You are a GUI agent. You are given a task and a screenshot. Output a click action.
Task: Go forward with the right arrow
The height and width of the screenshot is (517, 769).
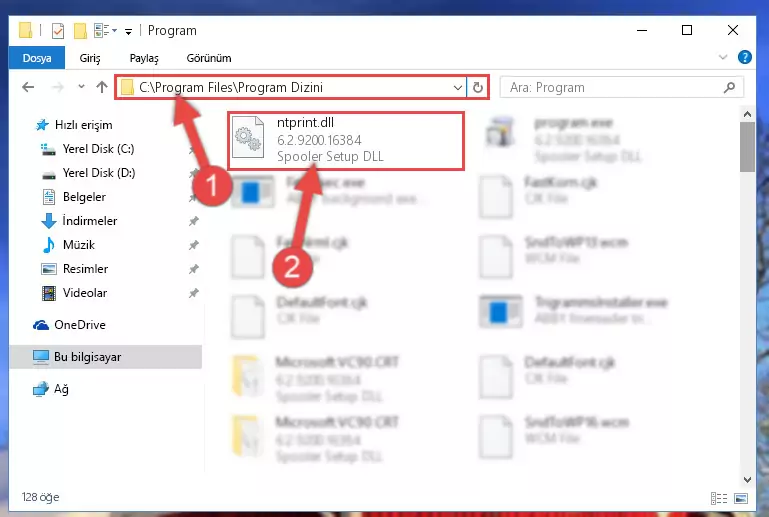coord(58,87)
